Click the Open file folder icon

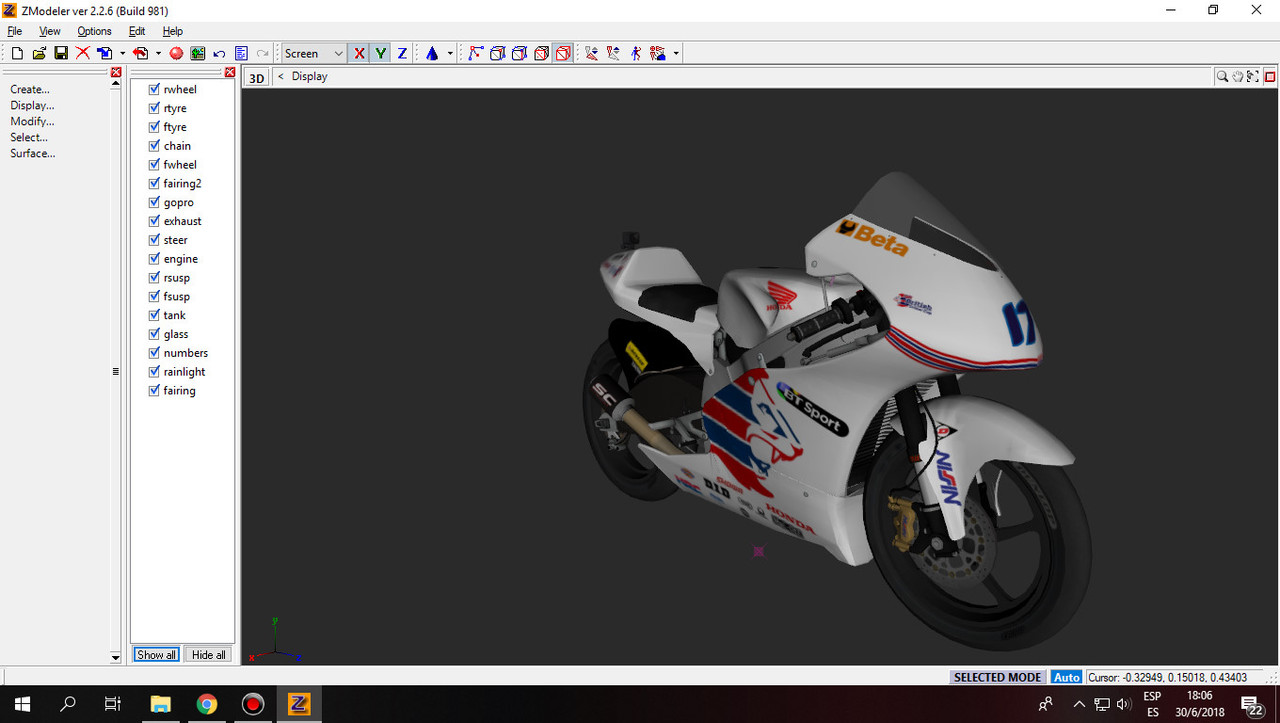[x=39, y=53]
